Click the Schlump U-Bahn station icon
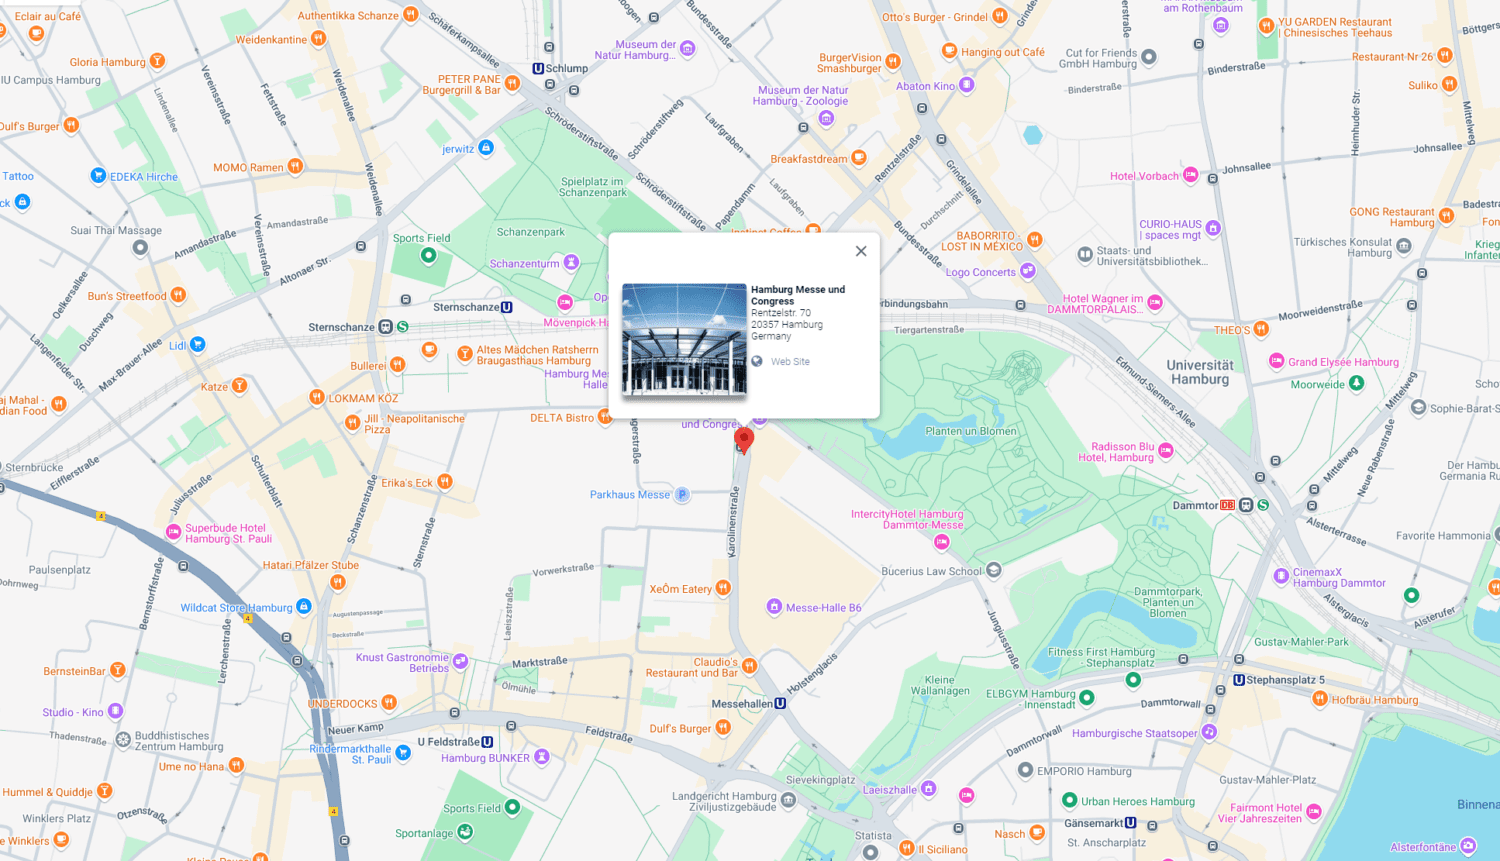 click(x=538, y=69)
